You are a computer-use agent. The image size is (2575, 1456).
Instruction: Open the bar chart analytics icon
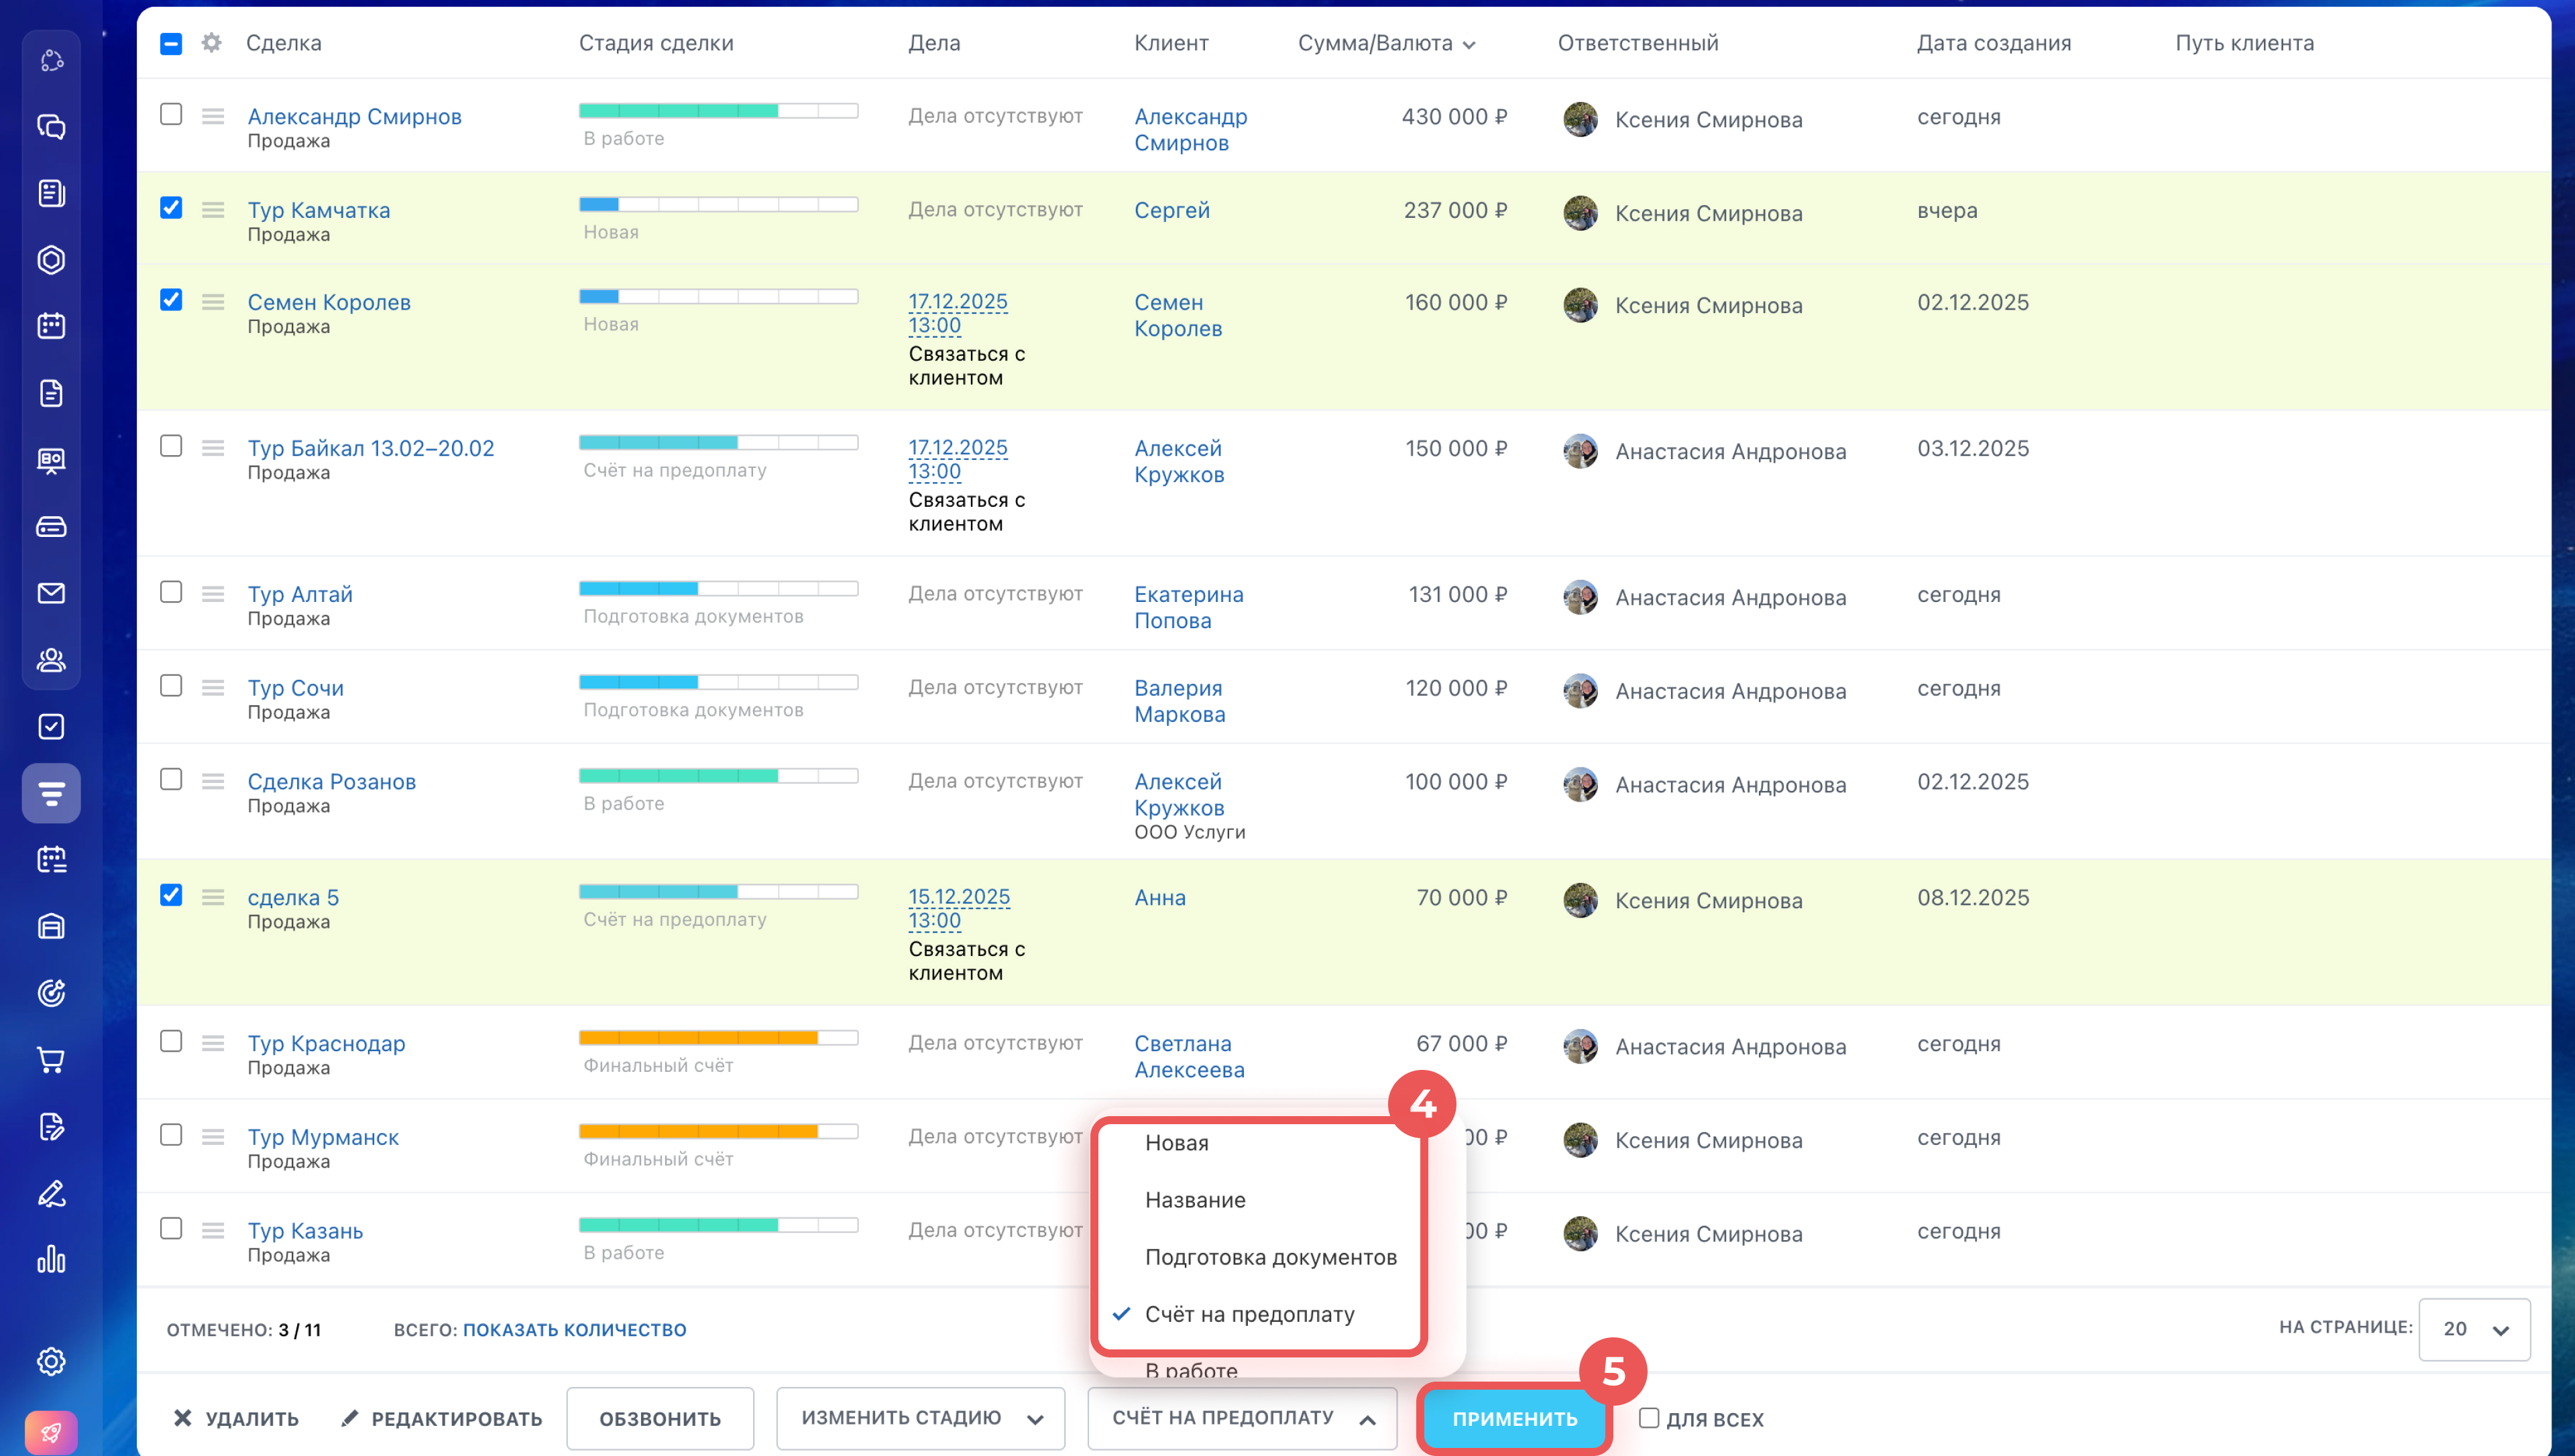point(51,1260)
